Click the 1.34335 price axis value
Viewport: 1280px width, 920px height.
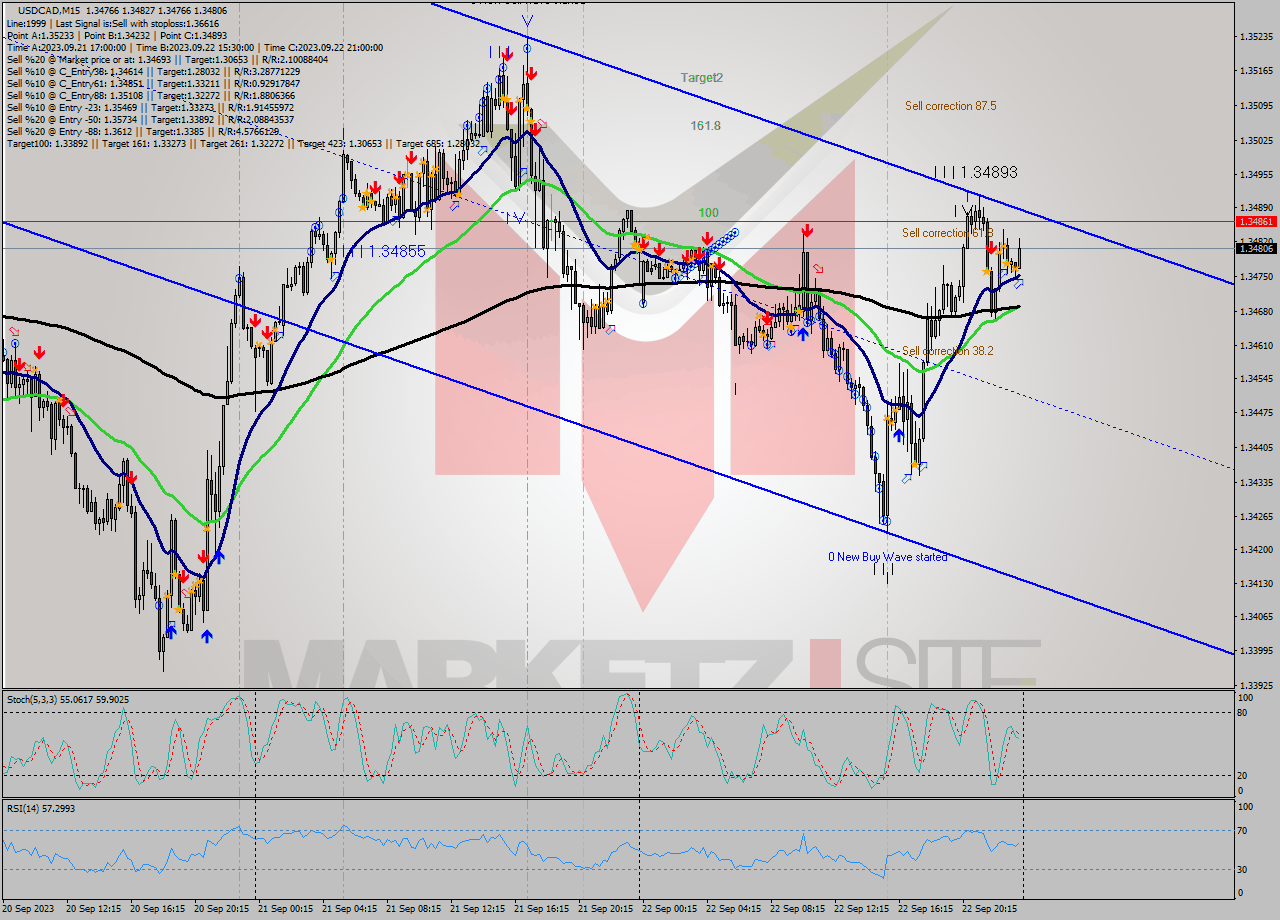click(1256, 482)
